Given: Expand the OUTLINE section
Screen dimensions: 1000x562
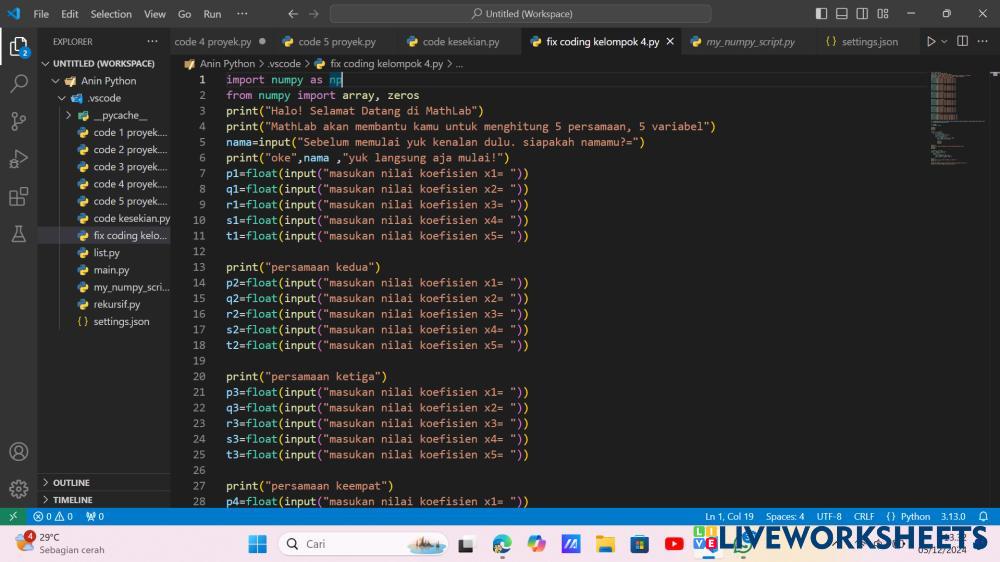Looking at the screenshot, I should [x=71, y=483].
